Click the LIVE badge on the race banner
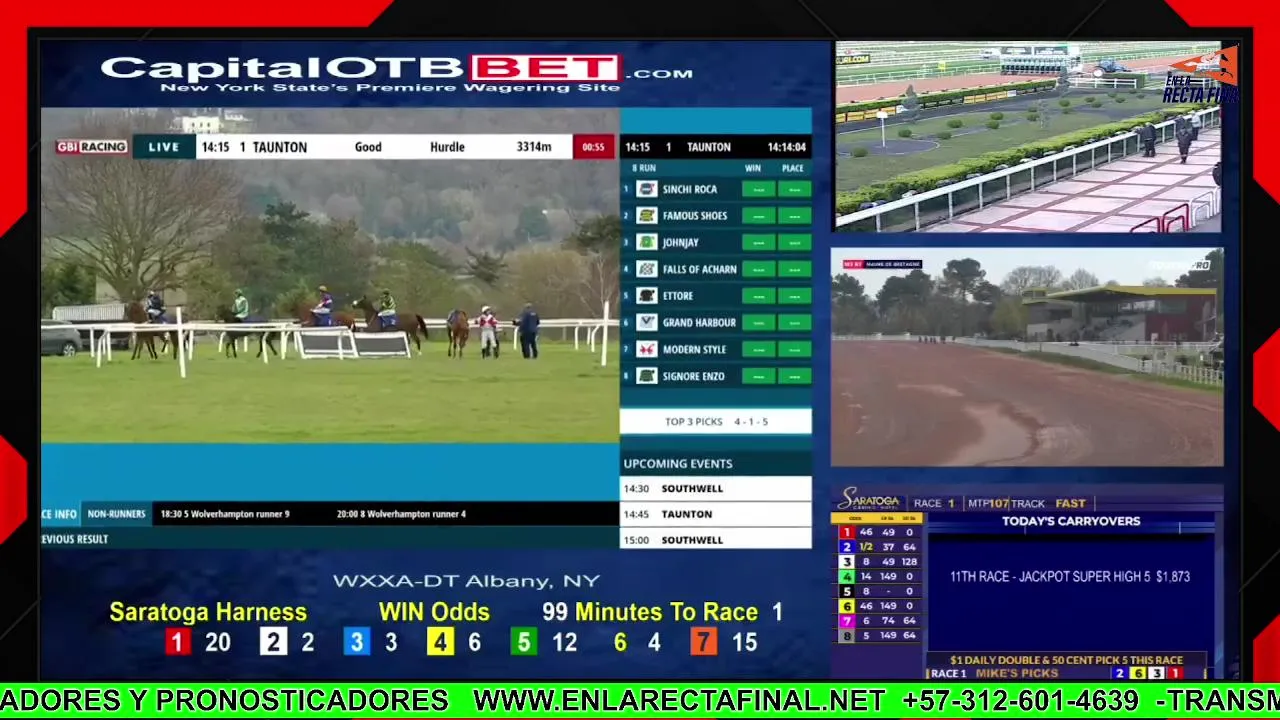Viewport: 1280px width, 720px height. coord(164,147)
